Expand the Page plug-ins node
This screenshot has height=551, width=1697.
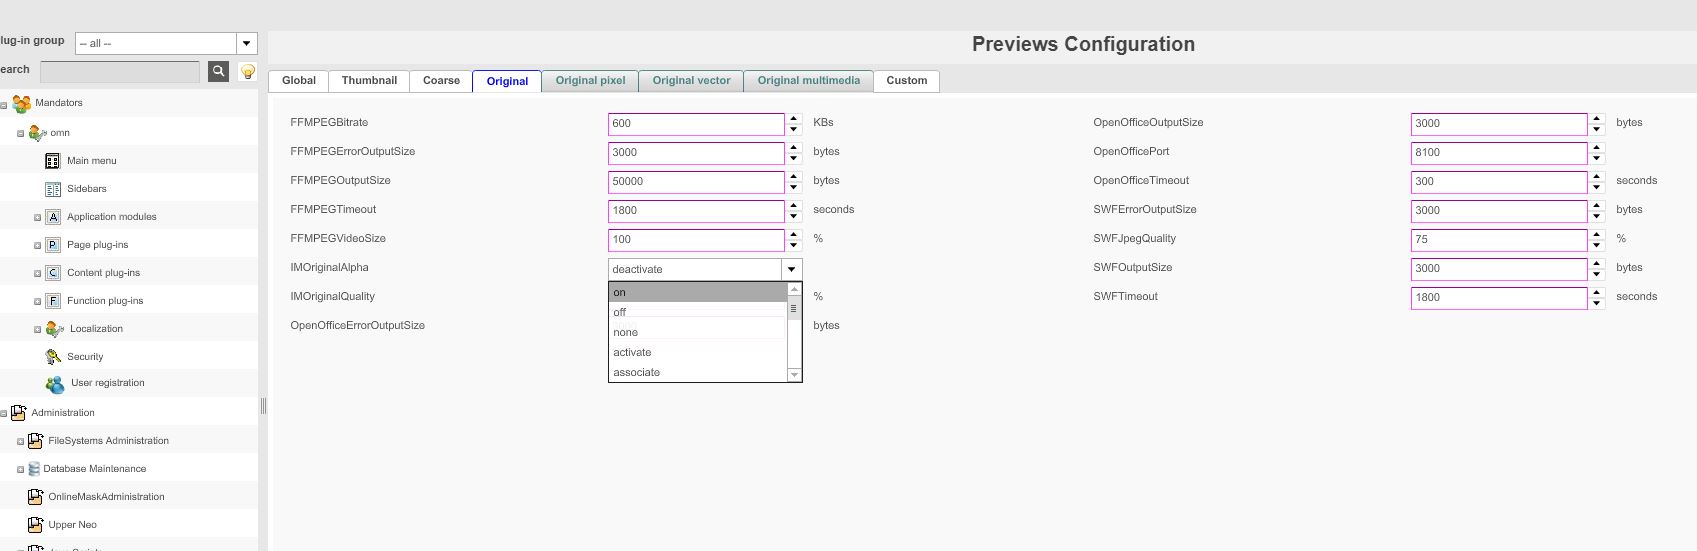tap(38, 245)
